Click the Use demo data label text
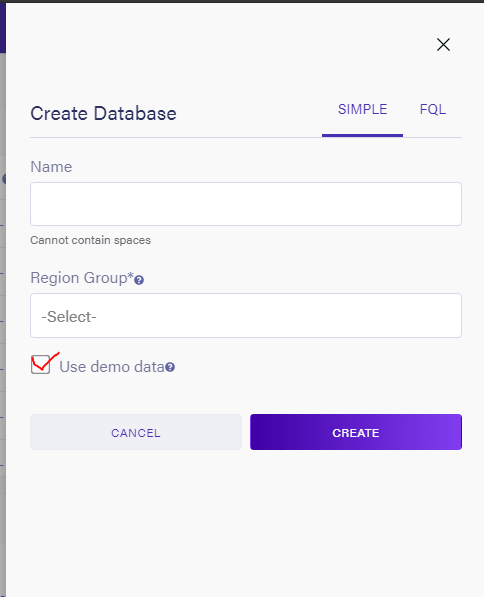This screenshot has height=597, width=484. [112, 367]
